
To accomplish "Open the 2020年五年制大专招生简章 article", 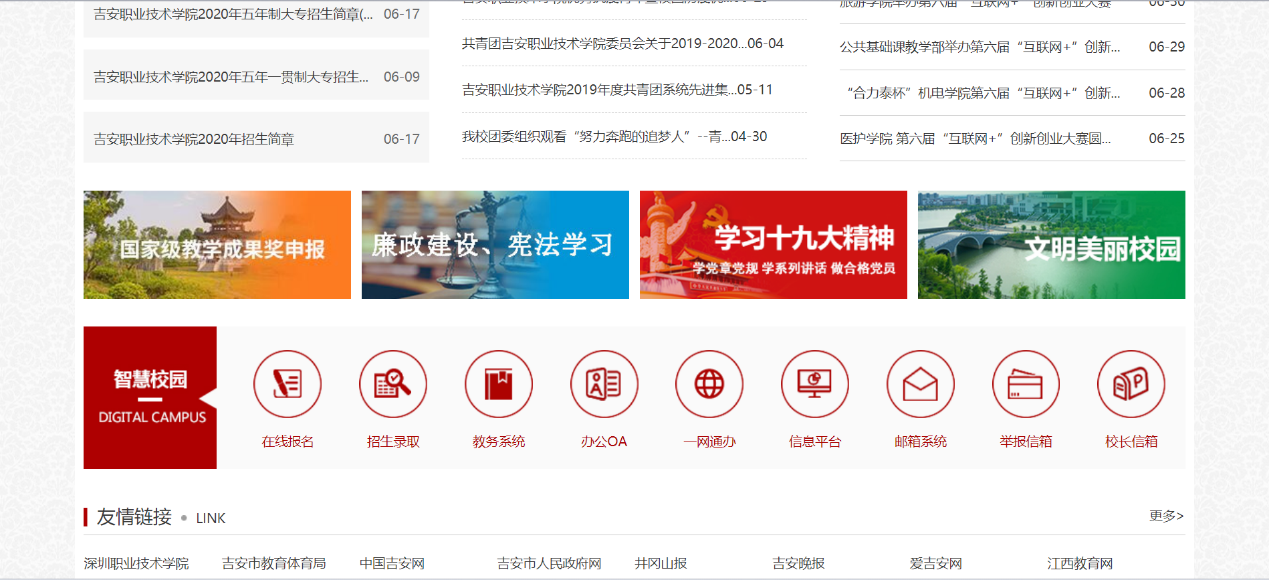I will click(234, 14).
